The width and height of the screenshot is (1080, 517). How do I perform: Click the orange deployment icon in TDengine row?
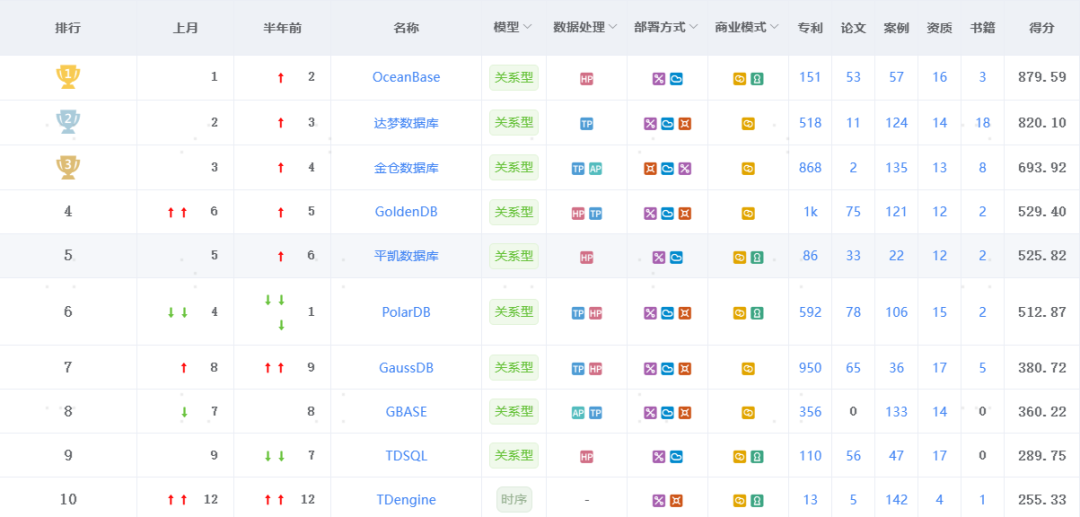676,500
